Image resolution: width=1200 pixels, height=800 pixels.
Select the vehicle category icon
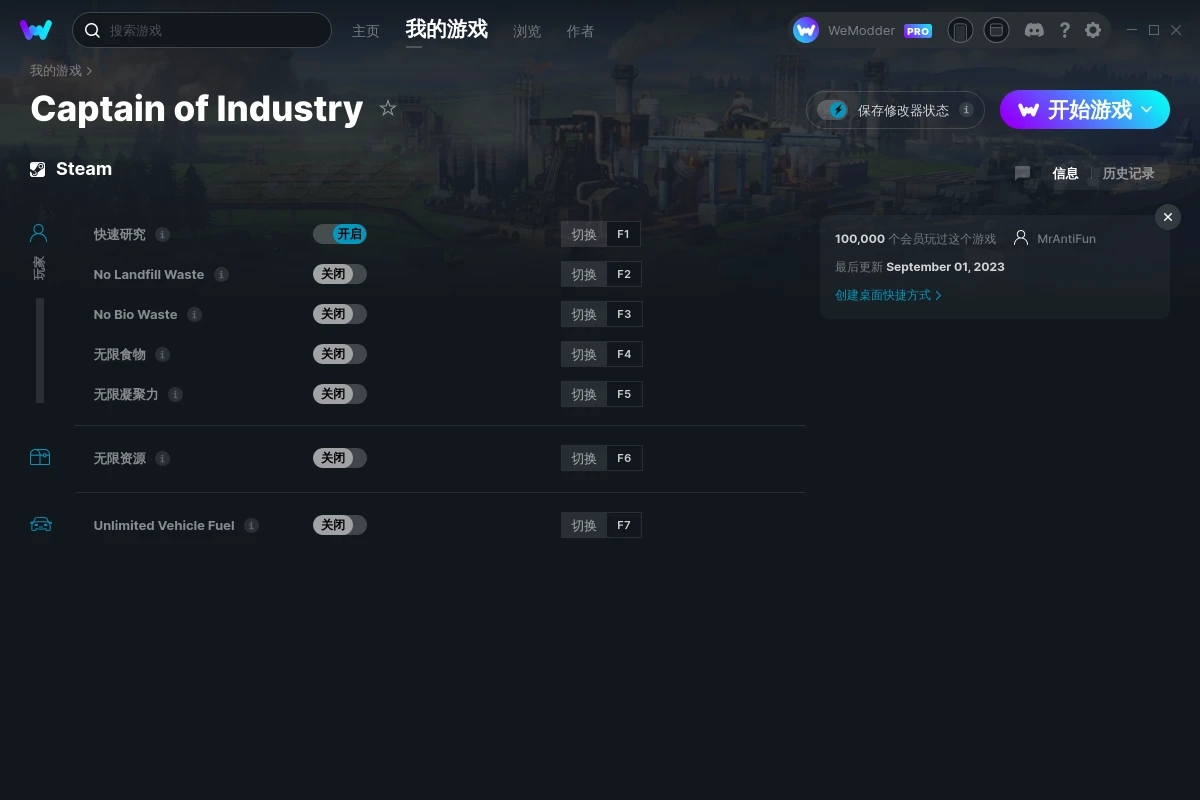point(41,524)
